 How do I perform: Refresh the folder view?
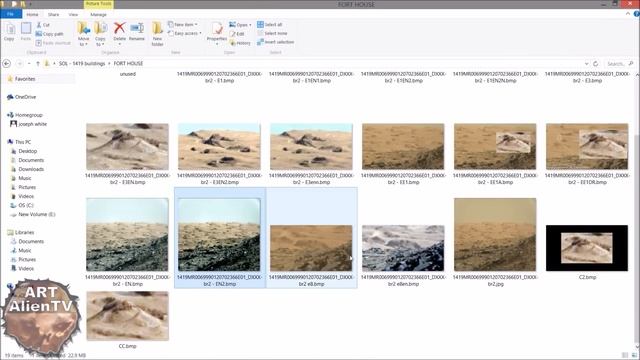pyautogui.click(x=596, y=64)
